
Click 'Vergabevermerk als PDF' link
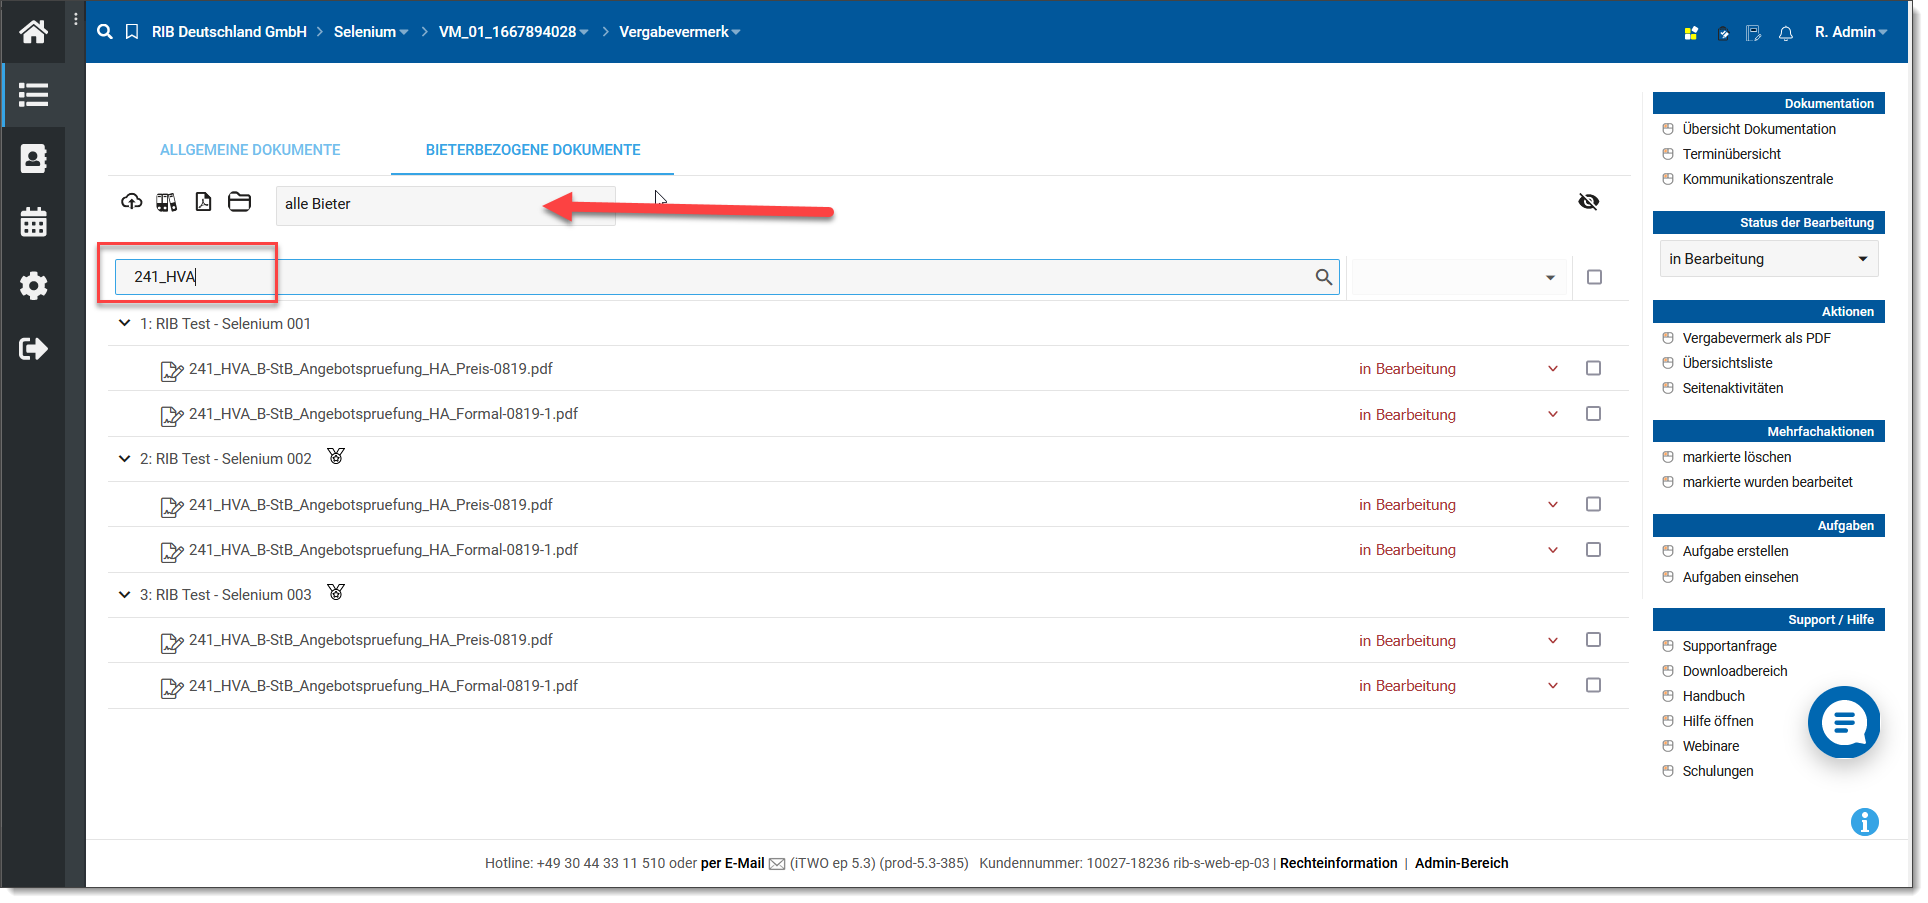[1756, 338]
